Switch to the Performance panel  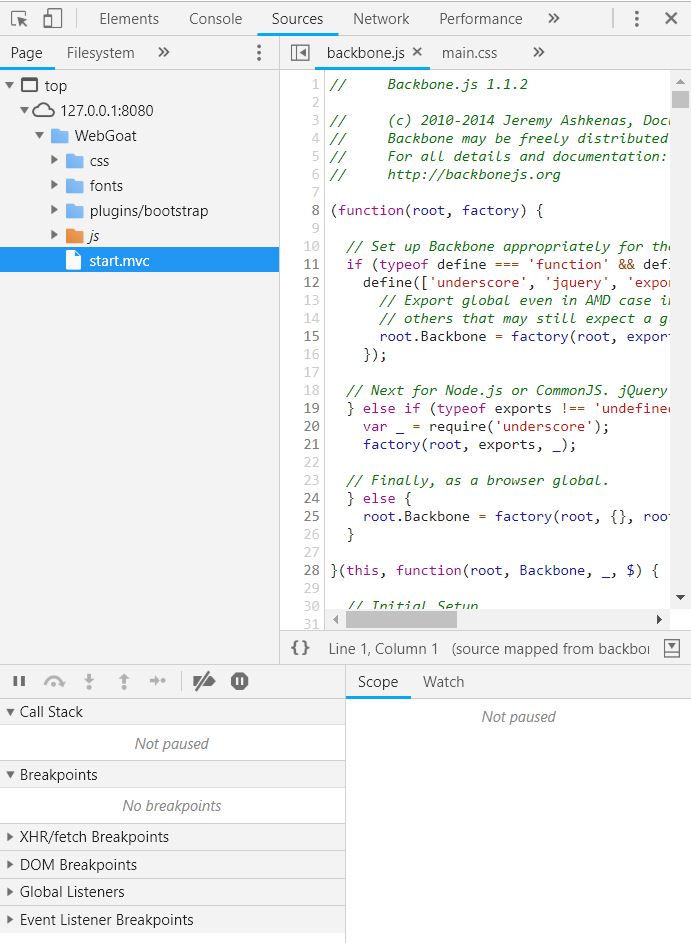coord(481,19)
